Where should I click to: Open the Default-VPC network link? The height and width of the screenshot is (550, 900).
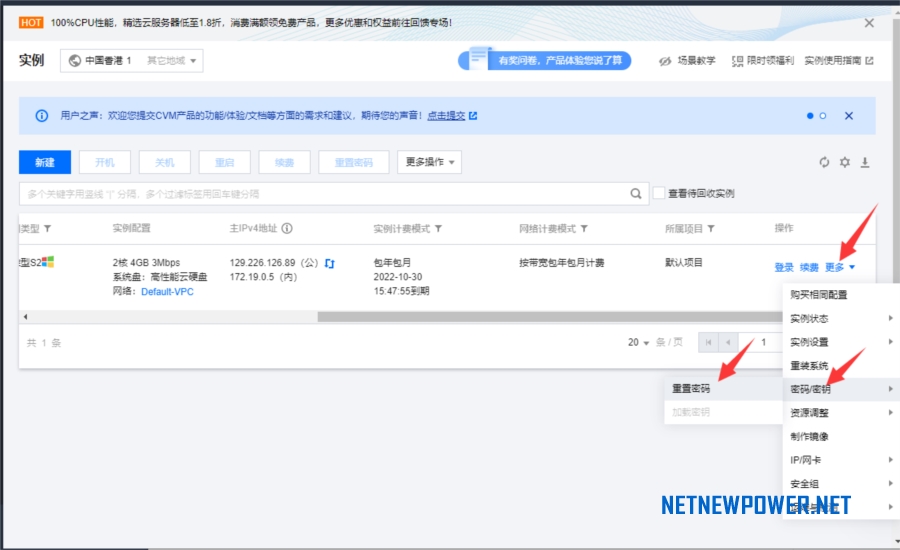click(167, 292)
